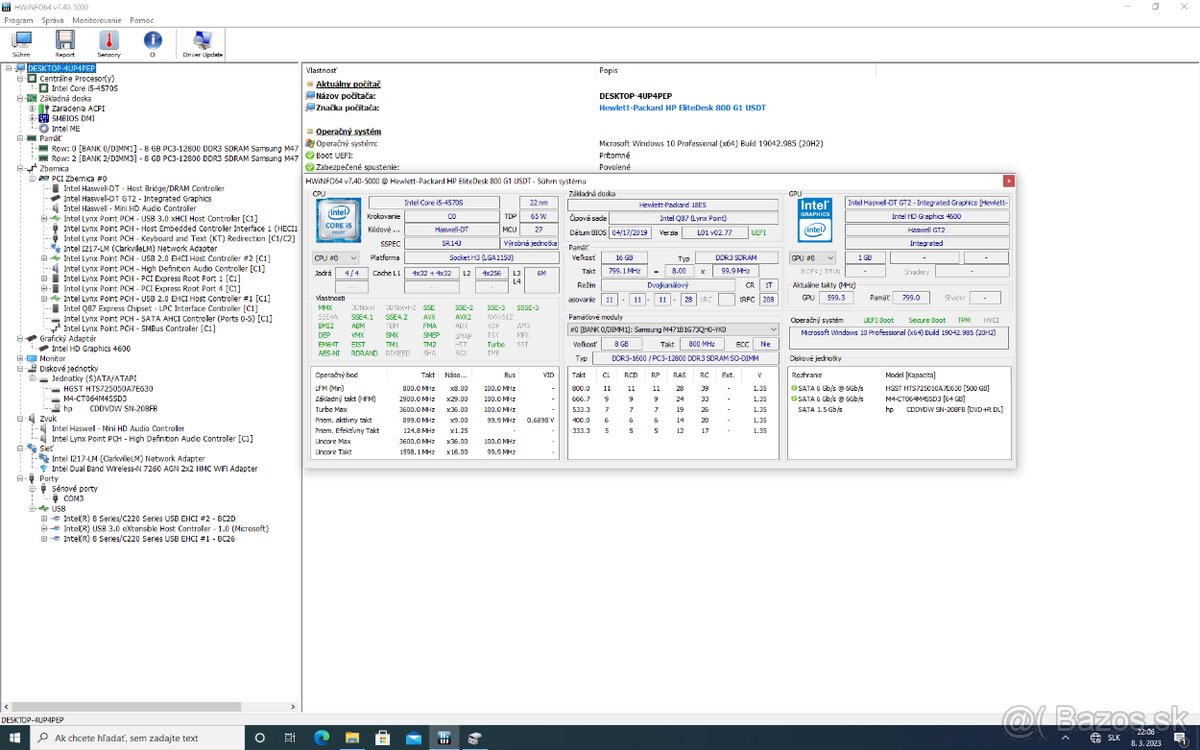Expand the Zariadenia ACPI node

pos(32,108)
